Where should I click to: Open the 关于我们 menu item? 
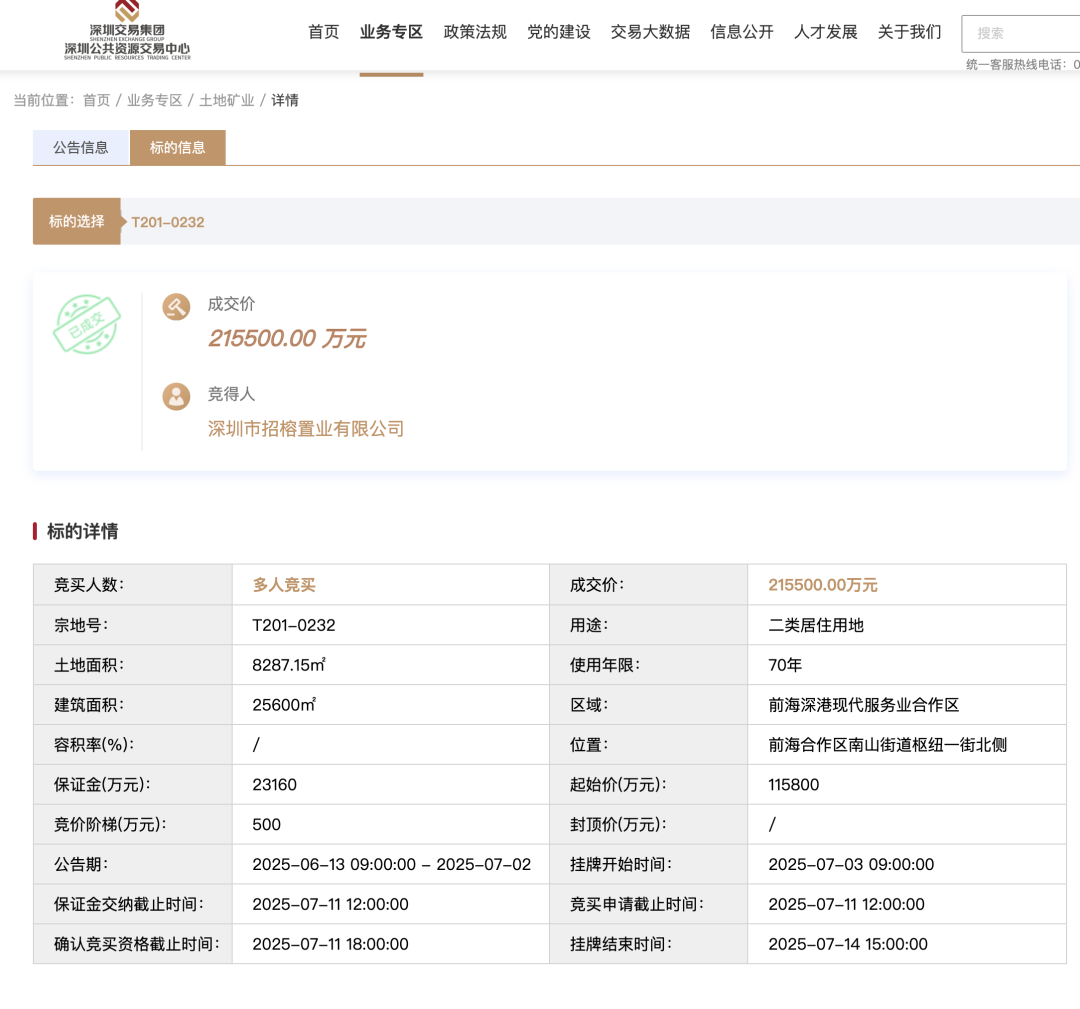pos(909,32)
